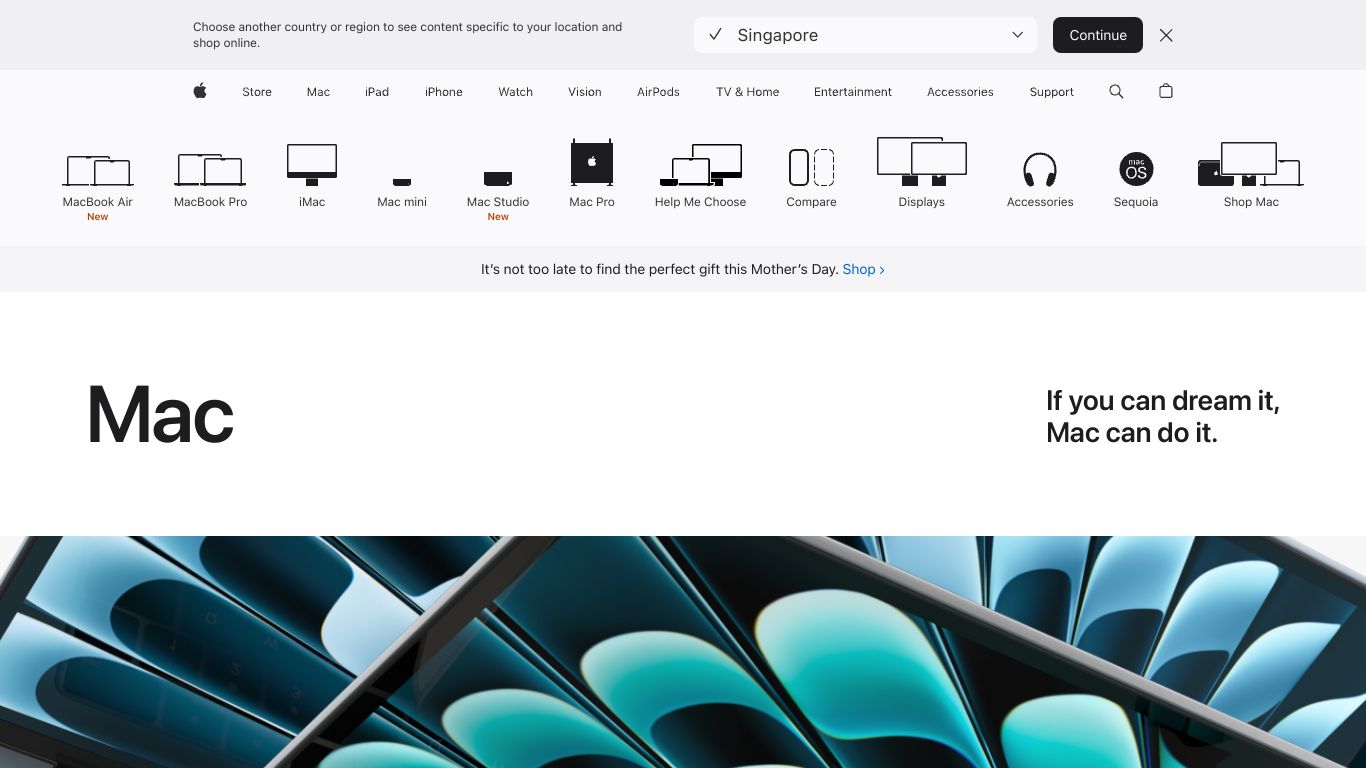Screen dimensions: 1366x768
Task: Open the Compare devices icon
Action: [811, 167]
